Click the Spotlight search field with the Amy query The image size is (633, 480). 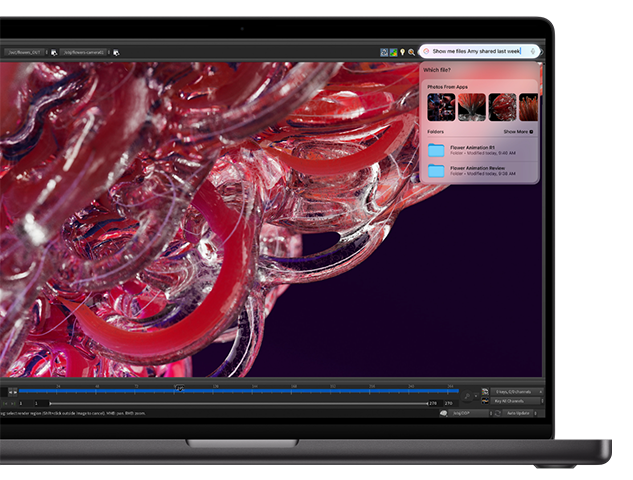coord(480,51)
